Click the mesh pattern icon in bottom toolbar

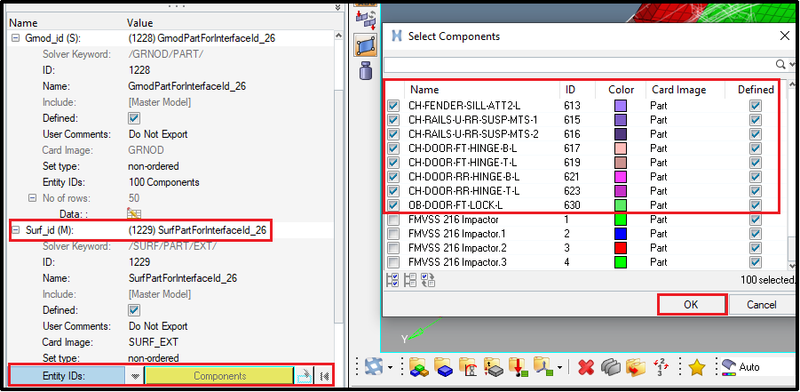pyautogui.click(x=374, y=366)
